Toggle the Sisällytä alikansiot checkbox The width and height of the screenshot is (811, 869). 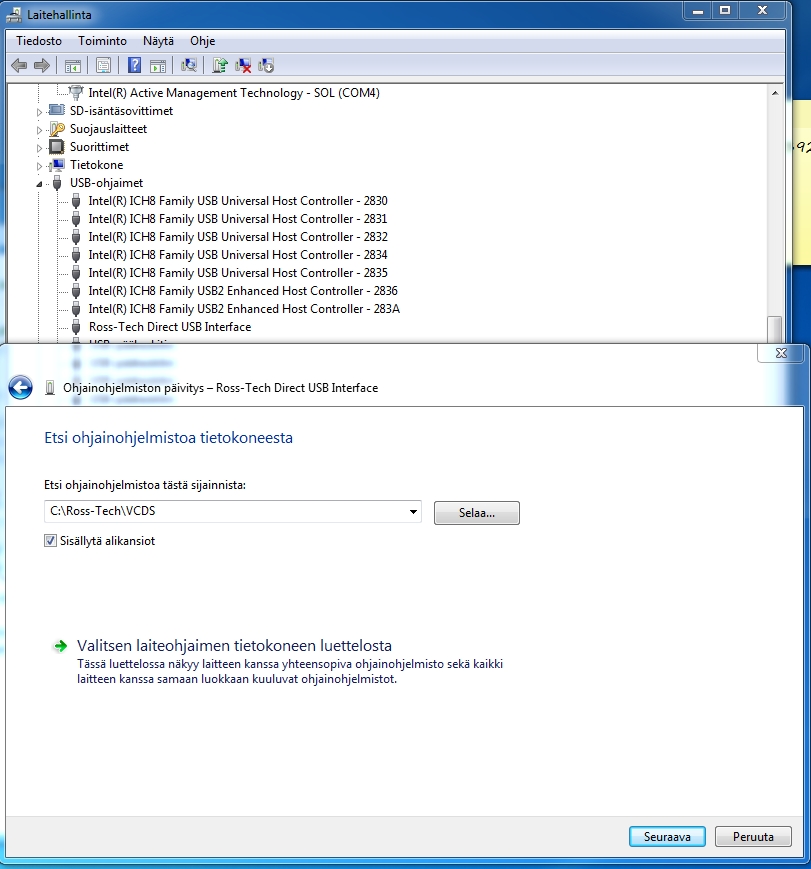point(51,541)
